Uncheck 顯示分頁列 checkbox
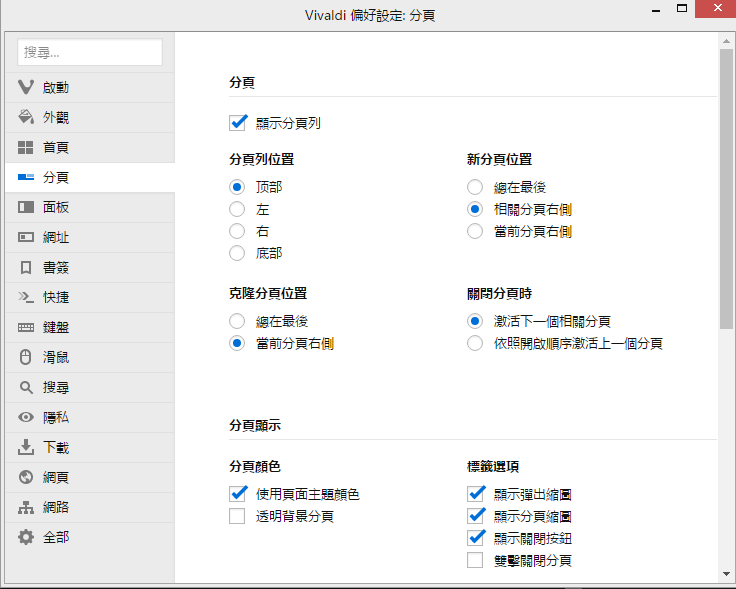The width and height of the screenshot is (736, 589). [x=238, y=123]
